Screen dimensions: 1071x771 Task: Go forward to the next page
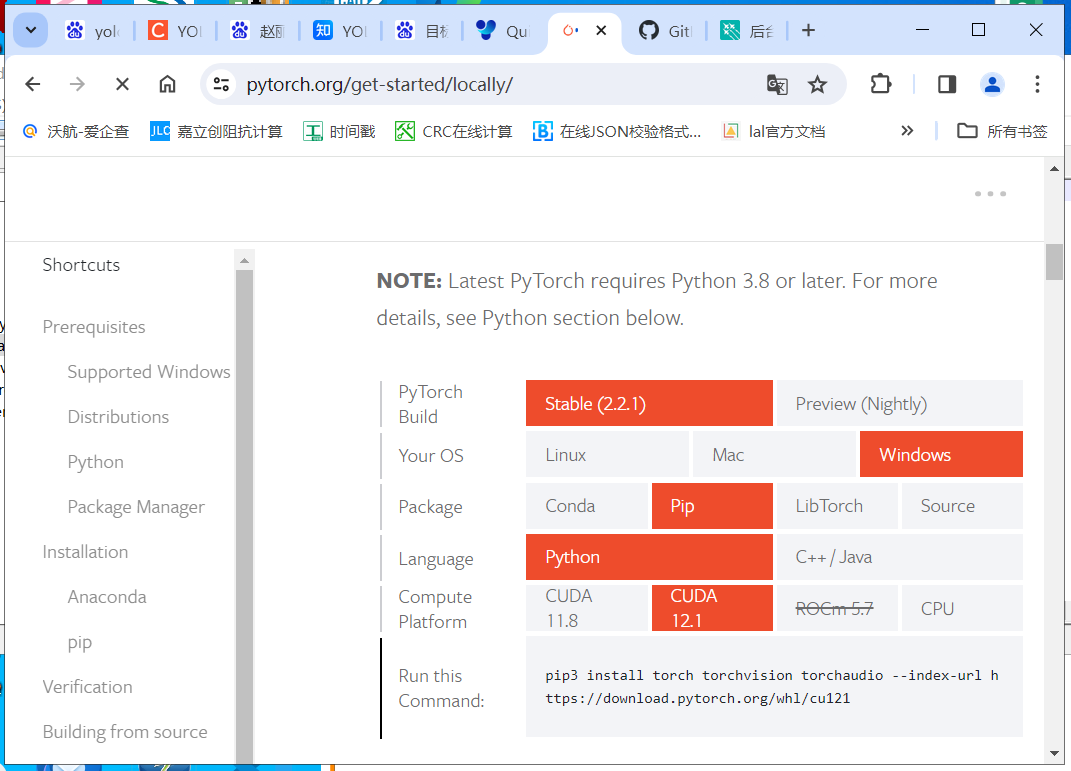point(77,84)
